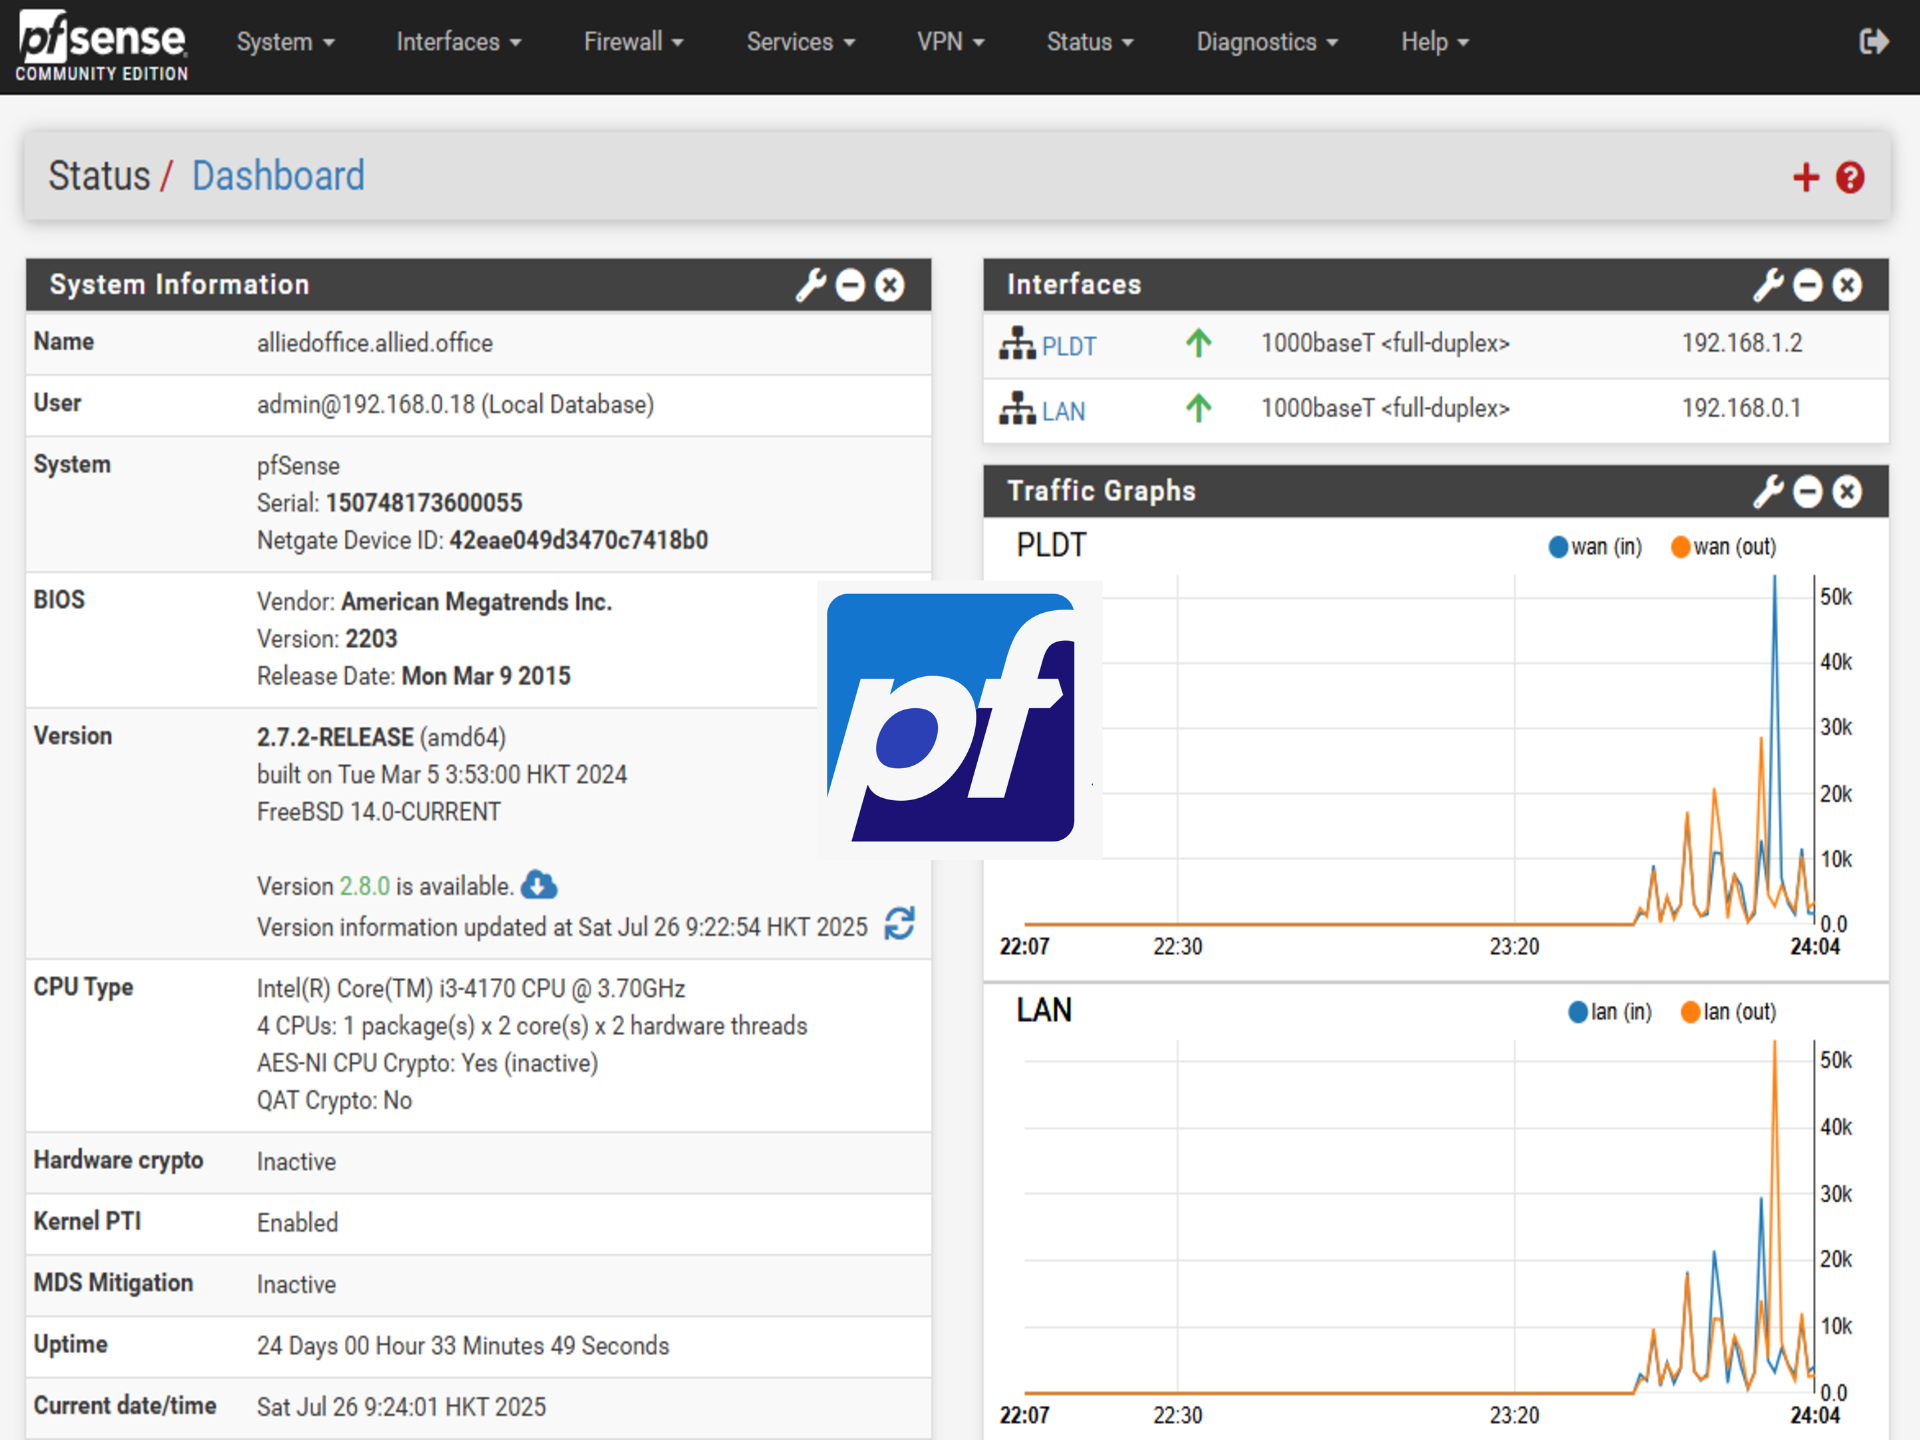This screenshot has width=1920, height=1440.
Task: Click the Kernel PTI Enabled value
Action: tap(297, 1223)
